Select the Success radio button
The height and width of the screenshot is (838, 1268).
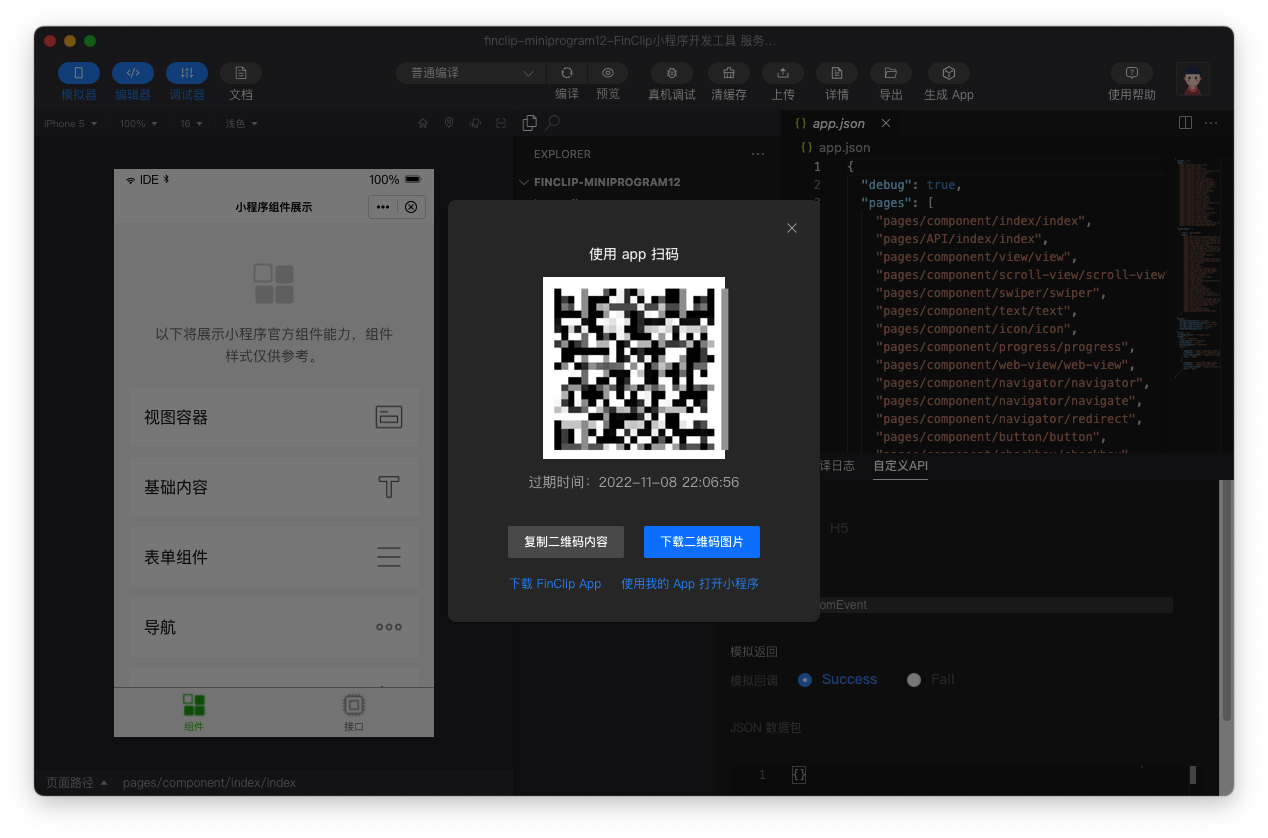805,680
